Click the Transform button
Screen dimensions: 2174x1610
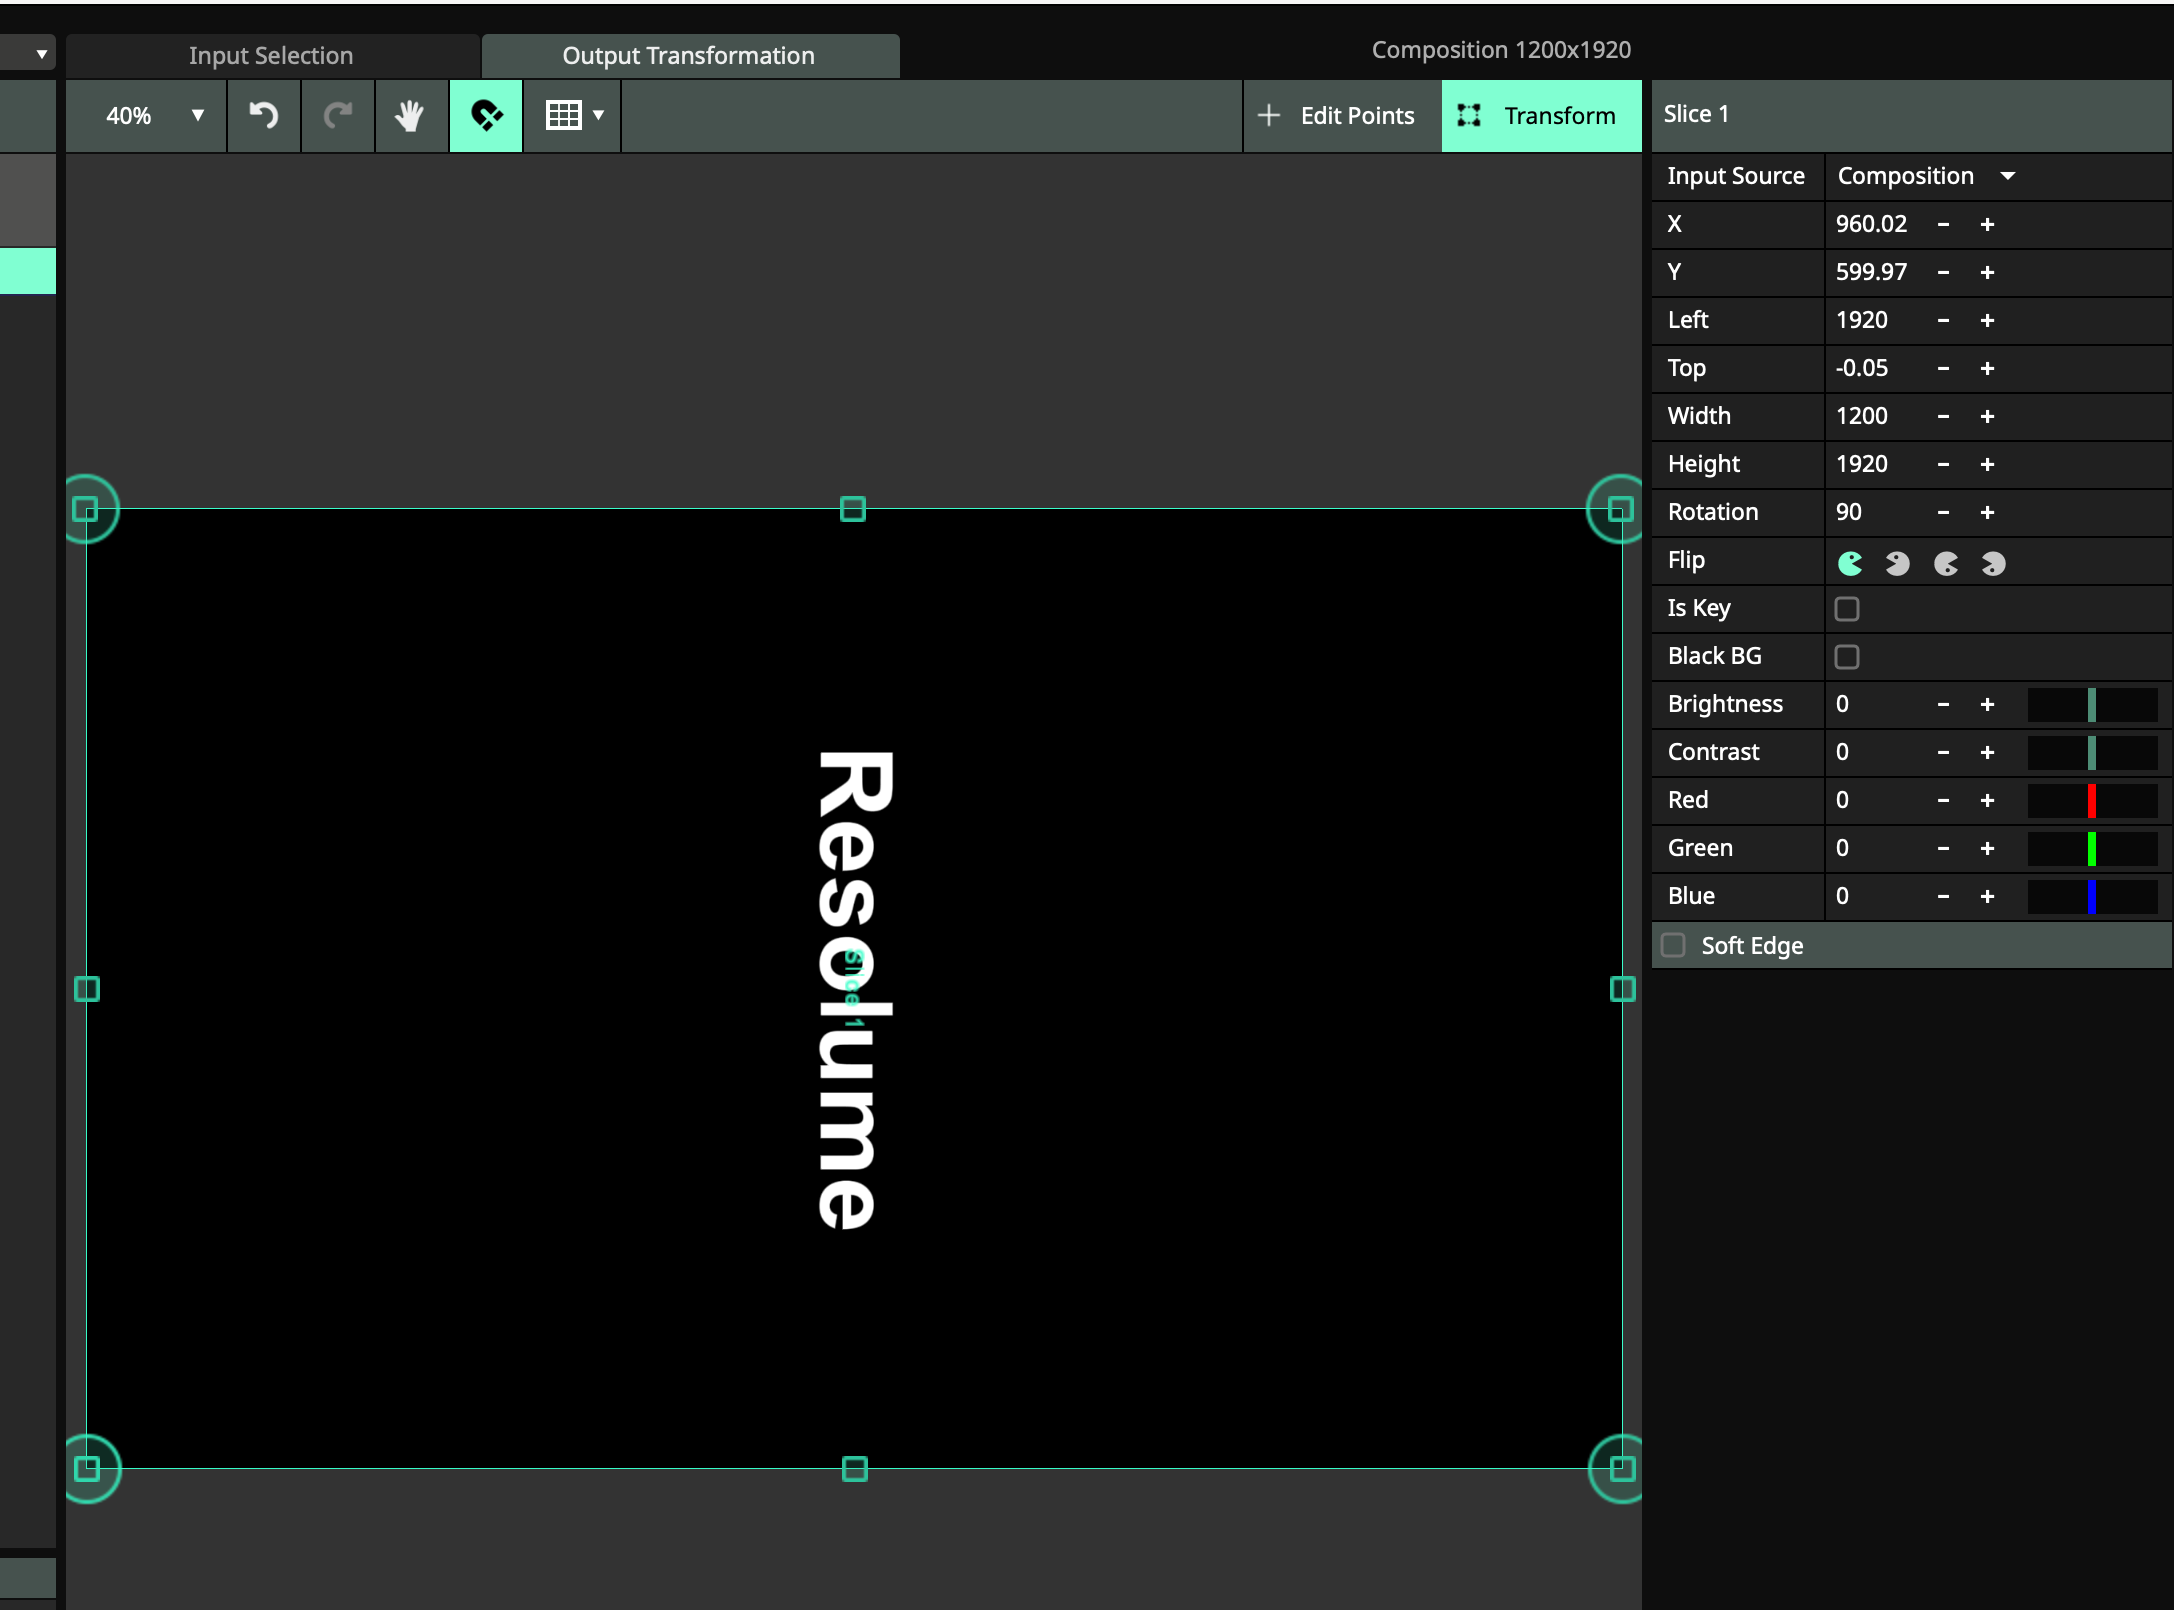click(1540, 116)
